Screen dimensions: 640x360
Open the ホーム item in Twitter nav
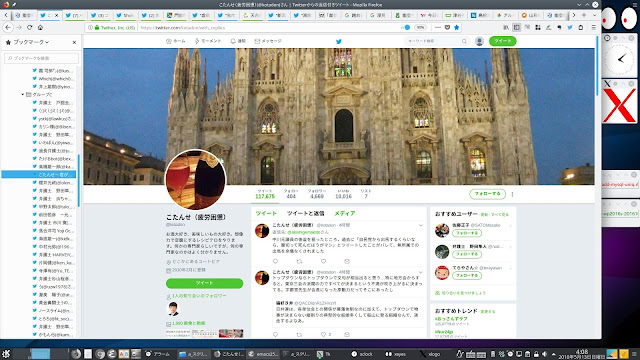pos(176,41)
